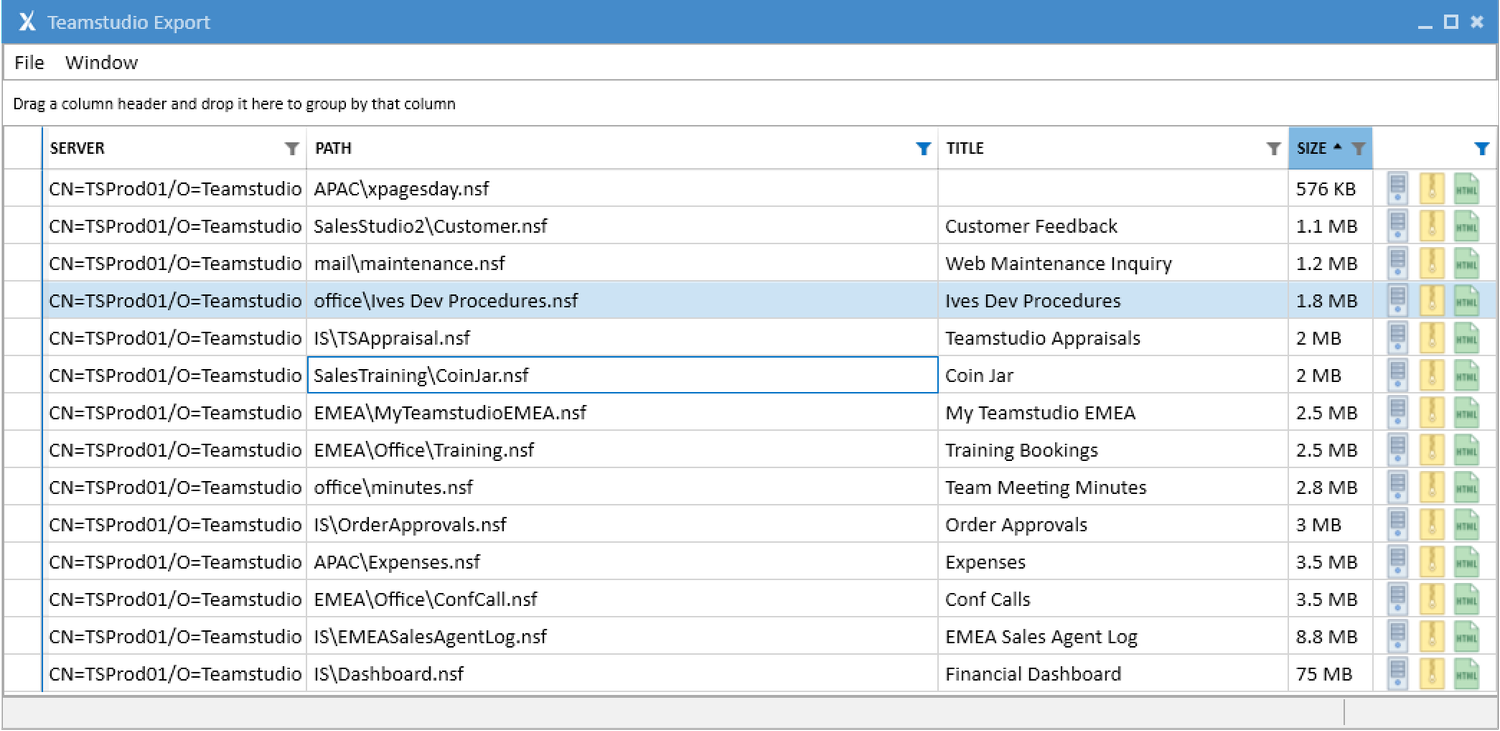Click the Teamstudio Export application icon in titlebar
The height and width of the screenshot is (731, 1500).
(x=26, y=21)
